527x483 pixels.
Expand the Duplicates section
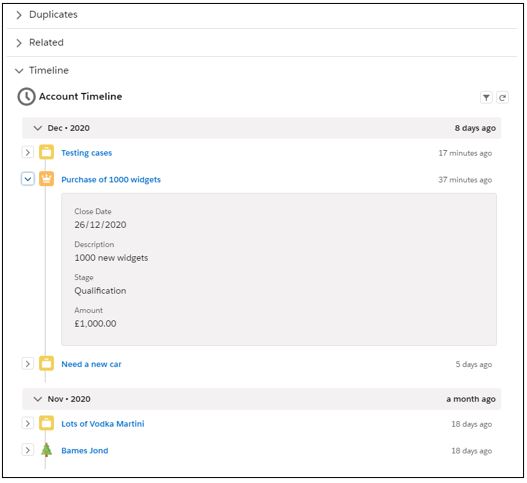(x=19, y=15)
